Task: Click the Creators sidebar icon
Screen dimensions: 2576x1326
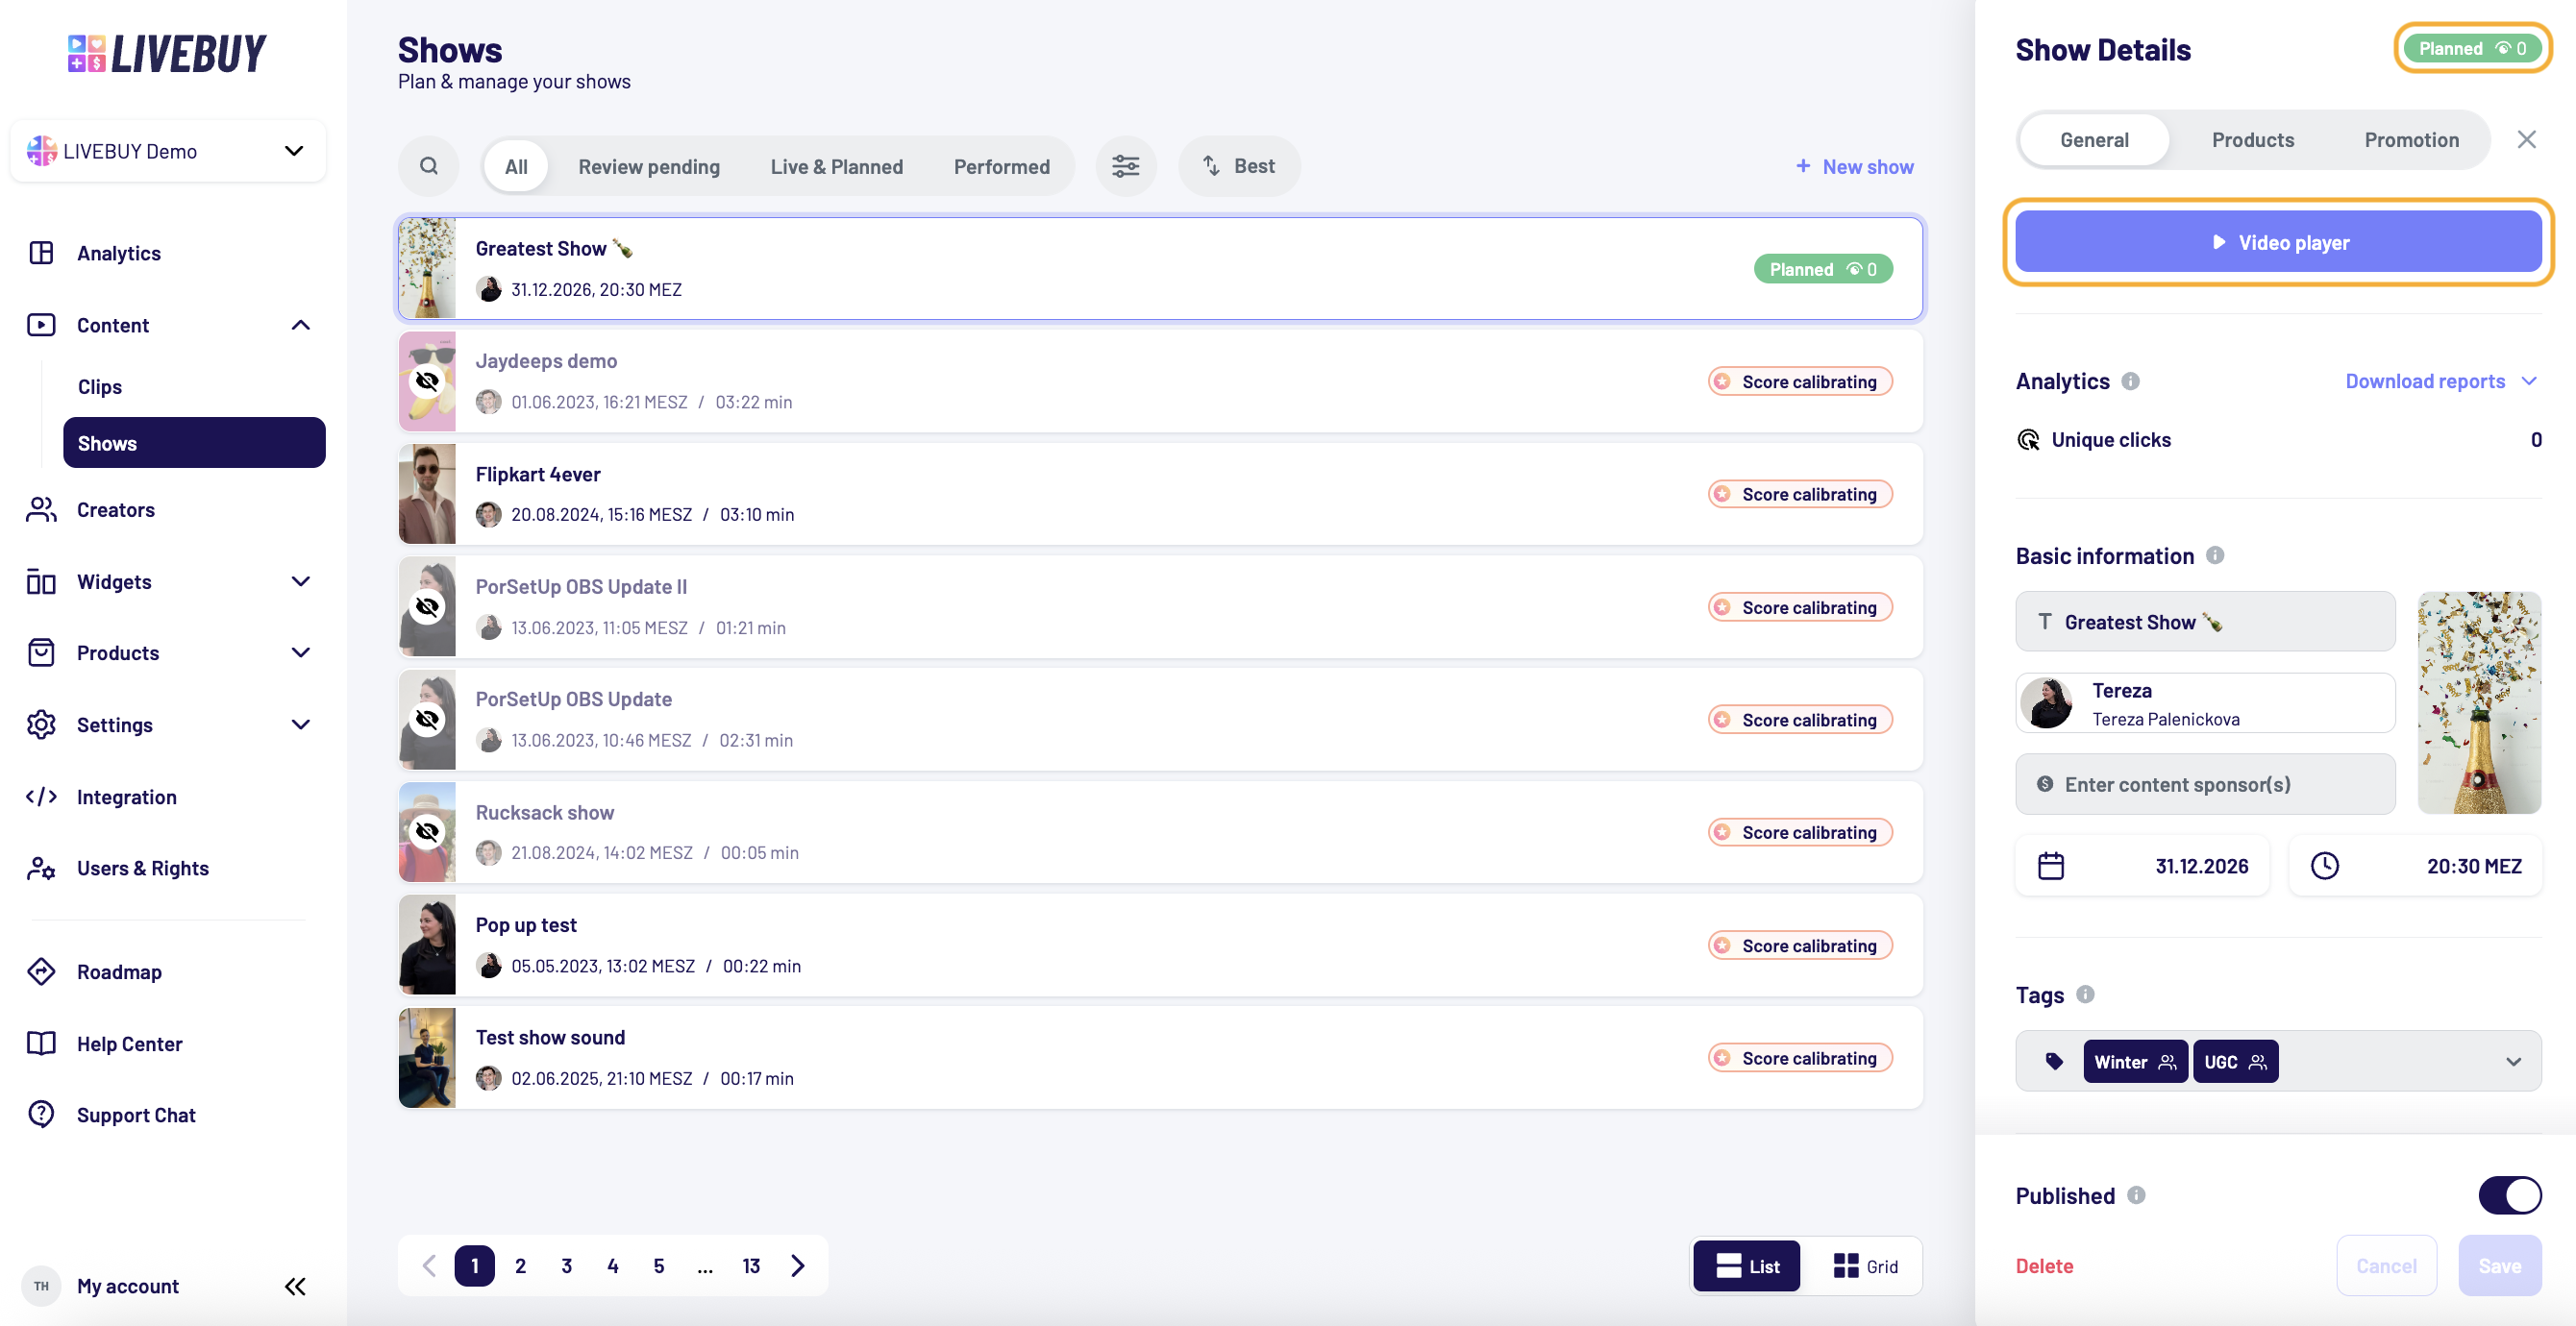Action: [41, 510]
